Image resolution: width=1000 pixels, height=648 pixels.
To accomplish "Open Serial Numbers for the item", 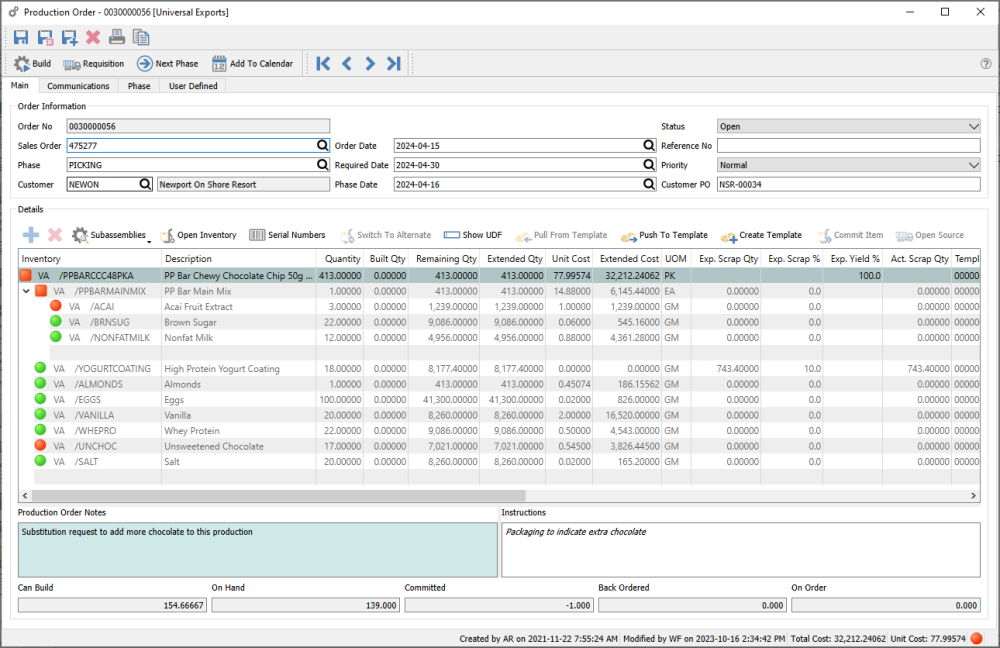I will click(x=287, y=235).
